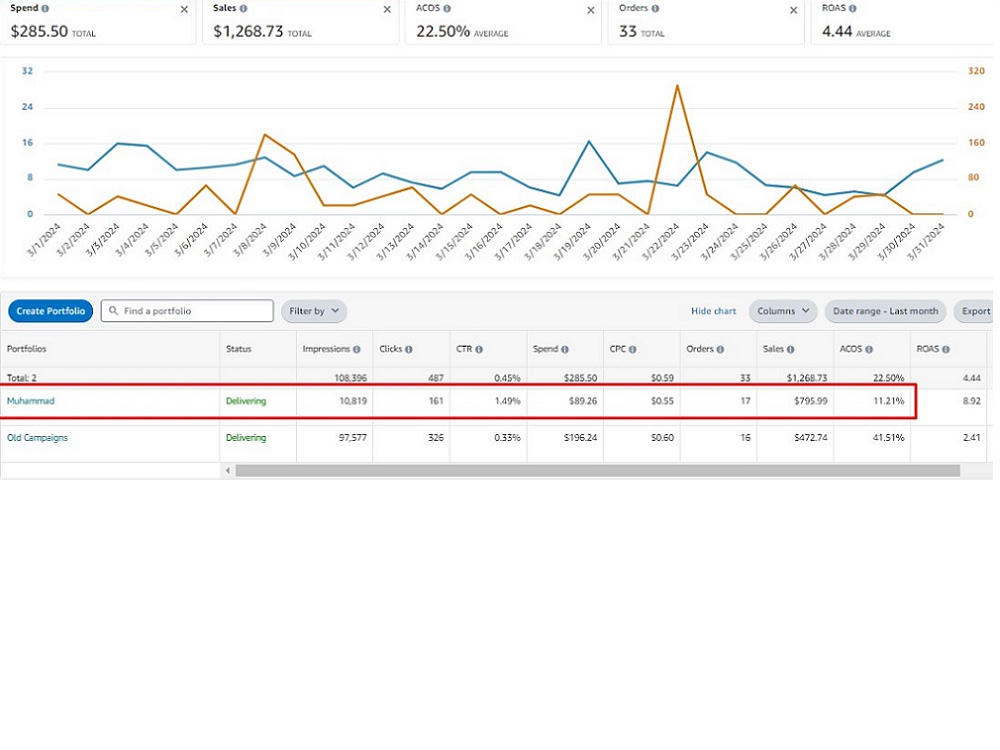Image resolution: width=1000 pixels, height=750 pixels.
Task: Click the 3/22/2024 date label on chart
Action: click(660, 242)
